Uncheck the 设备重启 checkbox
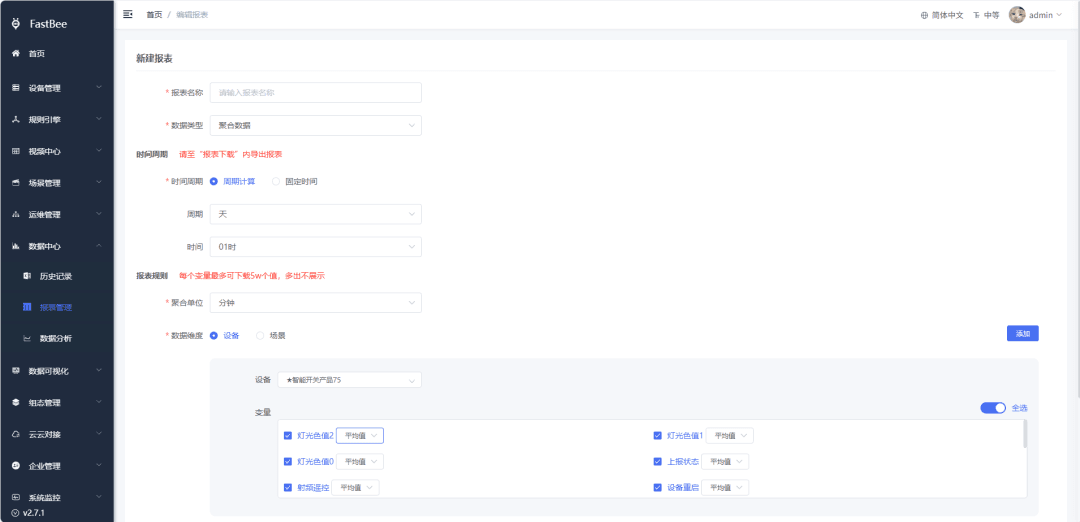 658,488
